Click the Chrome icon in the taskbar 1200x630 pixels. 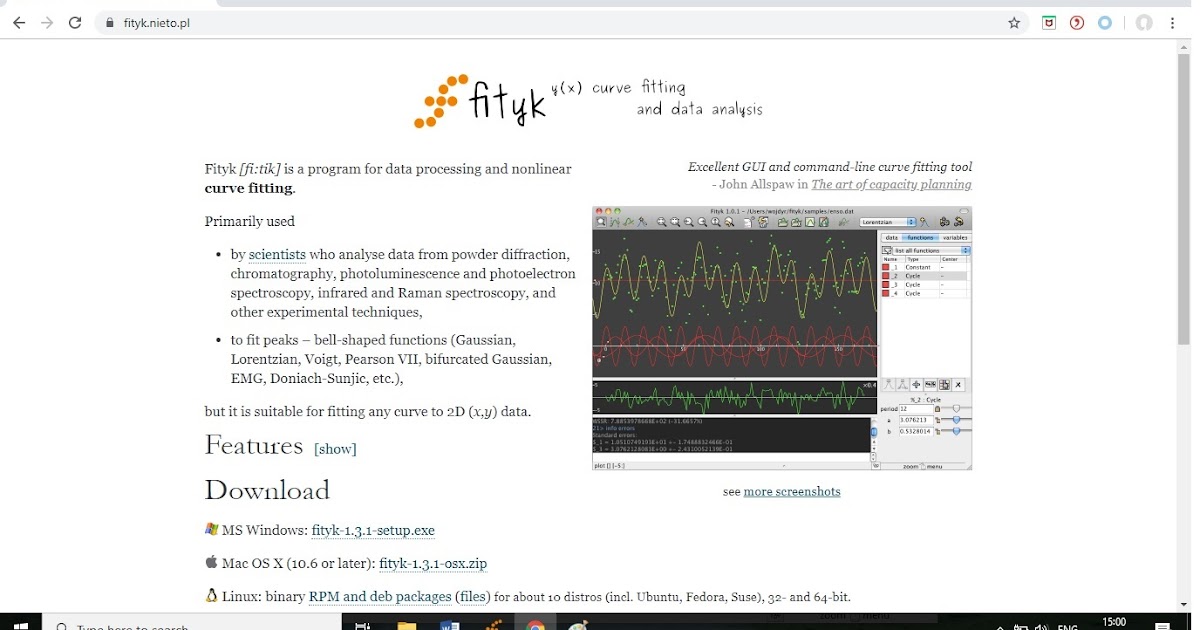pyautogui.click(x=535, y=624)
